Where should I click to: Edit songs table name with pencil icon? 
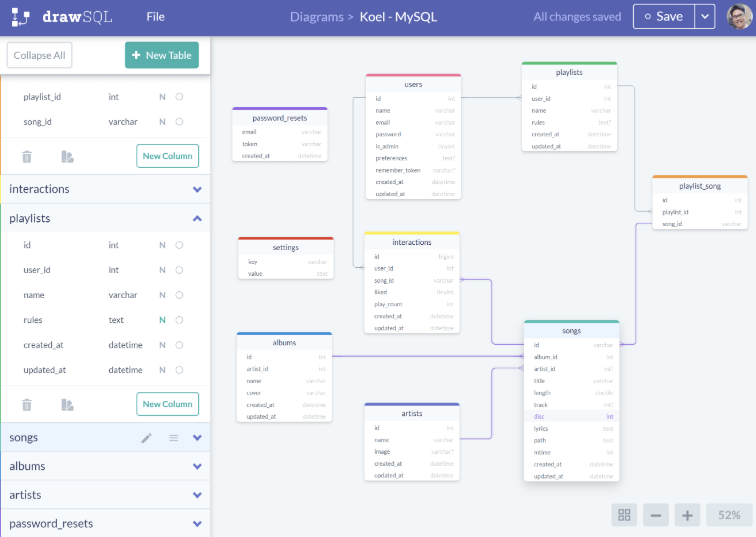tap(147, 438)
